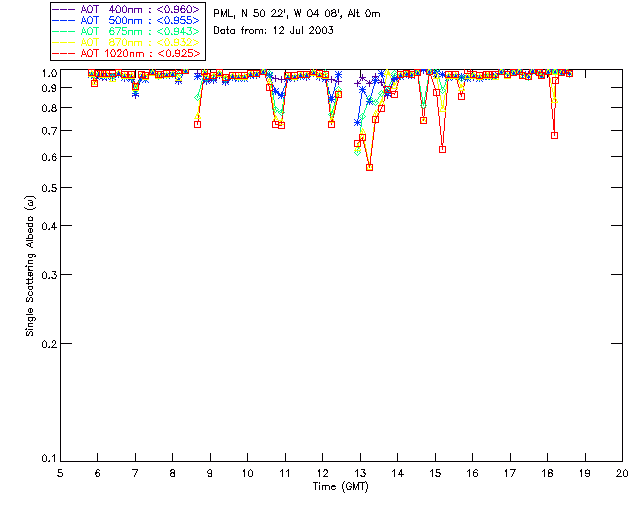This screenshot has height=512, width=640.
Task: Click the y-axis tick label 0.4
Action: pyautogui.click(x=49, y=226)
